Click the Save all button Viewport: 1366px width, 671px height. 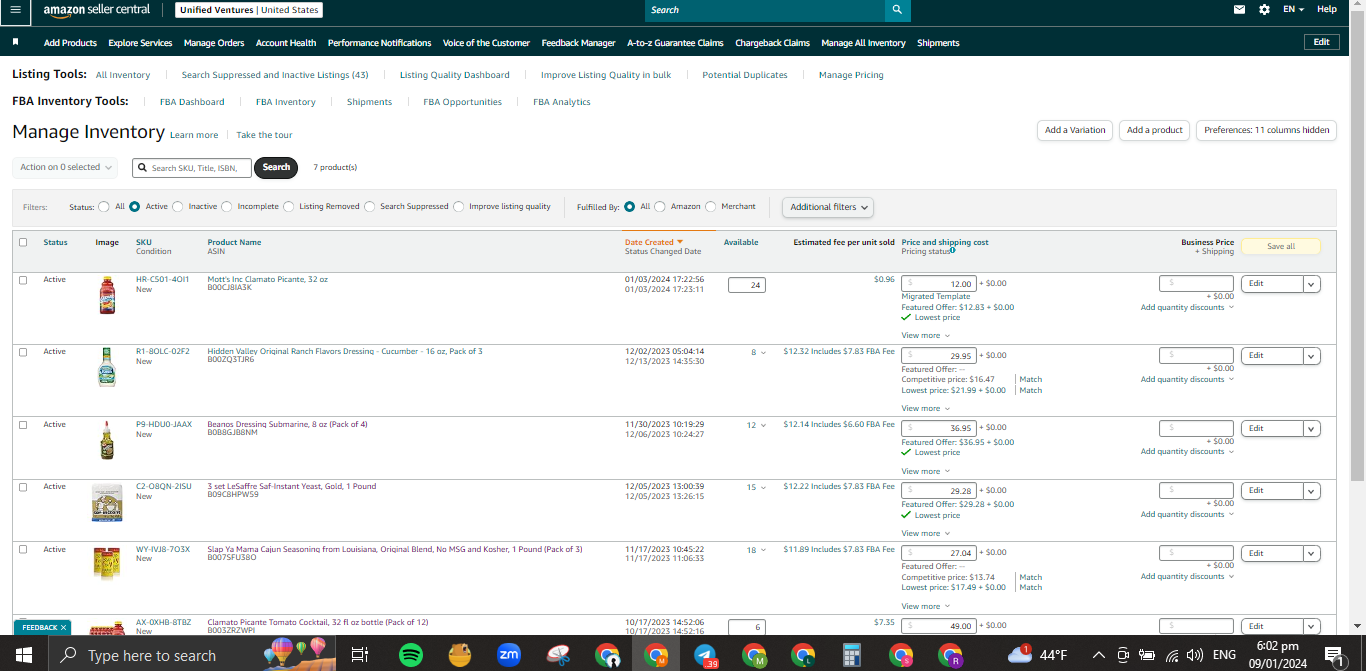pos(1281,246)
